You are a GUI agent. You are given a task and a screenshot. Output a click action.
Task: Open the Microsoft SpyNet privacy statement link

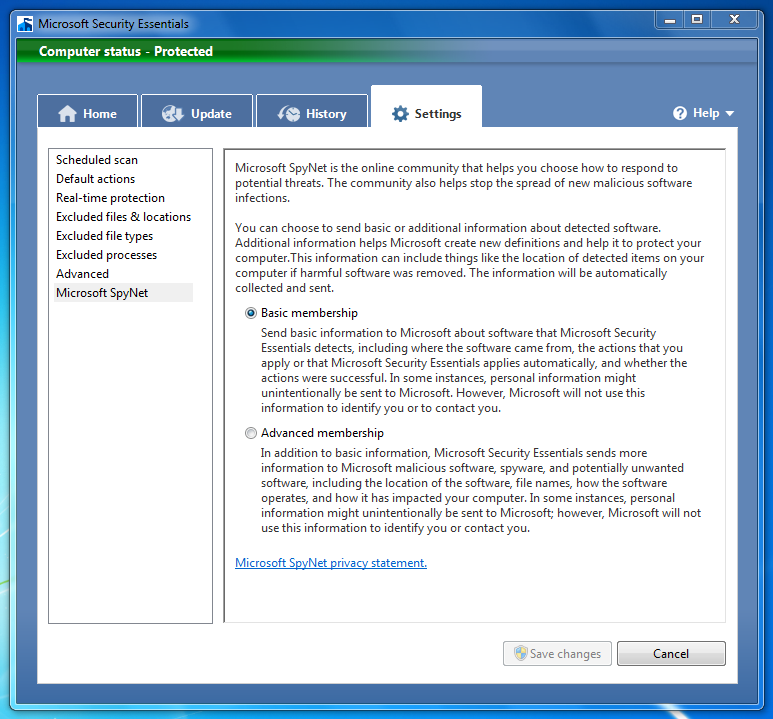pos(331,563)
